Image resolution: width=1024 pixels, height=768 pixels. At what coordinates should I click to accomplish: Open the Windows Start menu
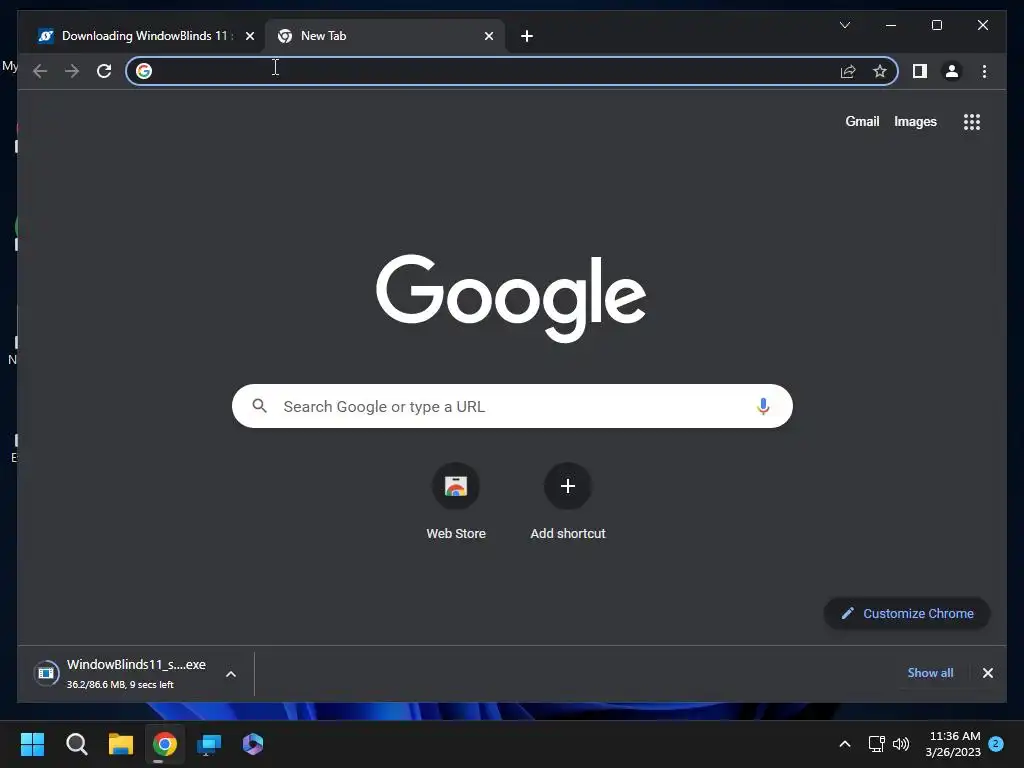pyautogui.click(x=33, y=744)
